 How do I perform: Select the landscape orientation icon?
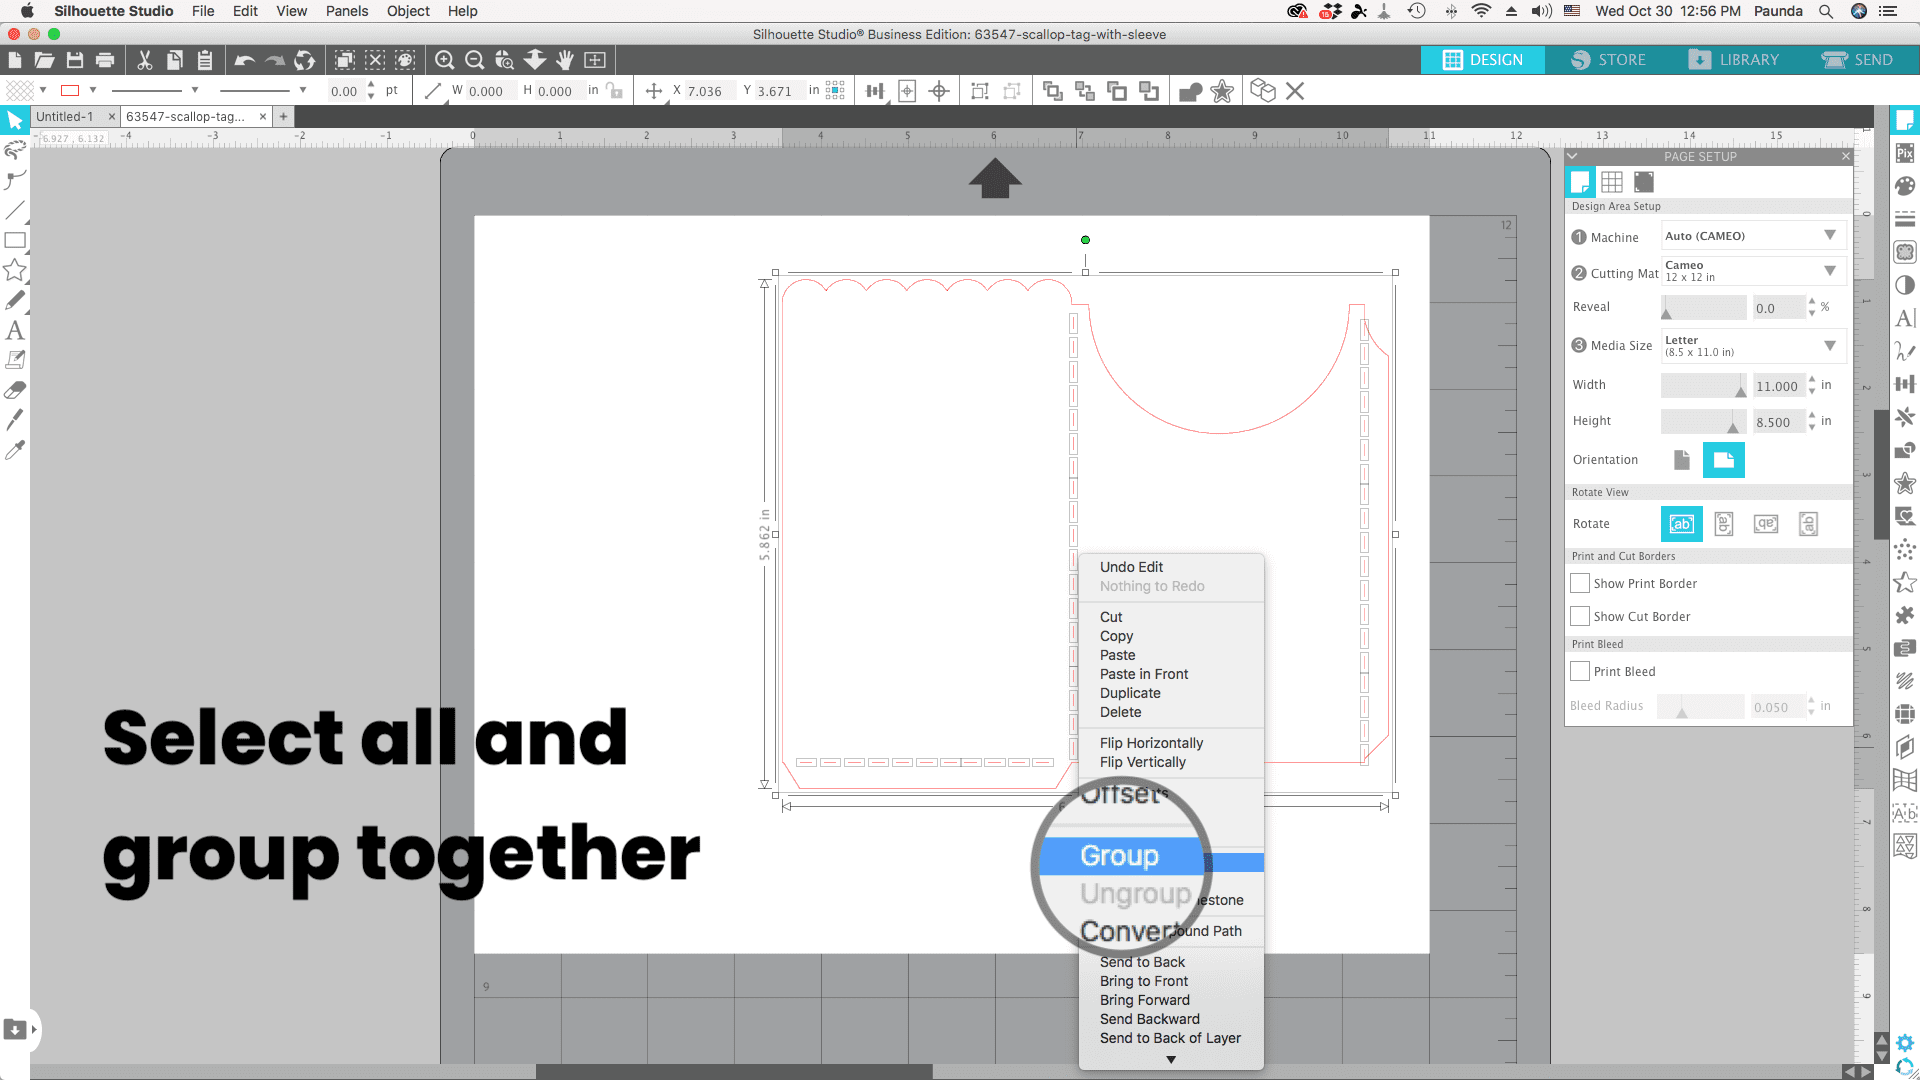(1723, 460)
